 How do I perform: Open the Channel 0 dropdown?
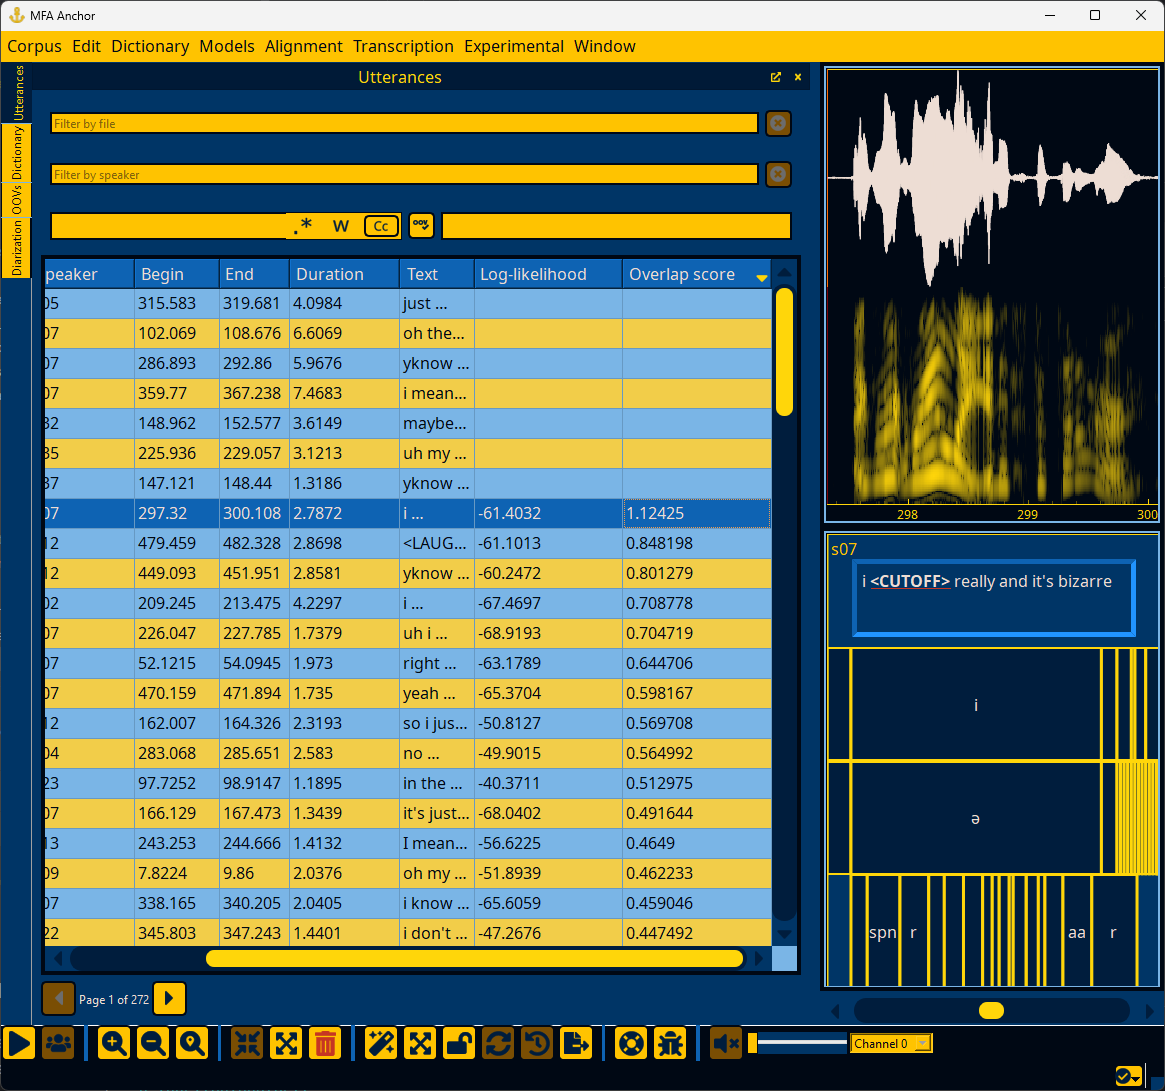tap(891, 1043)
